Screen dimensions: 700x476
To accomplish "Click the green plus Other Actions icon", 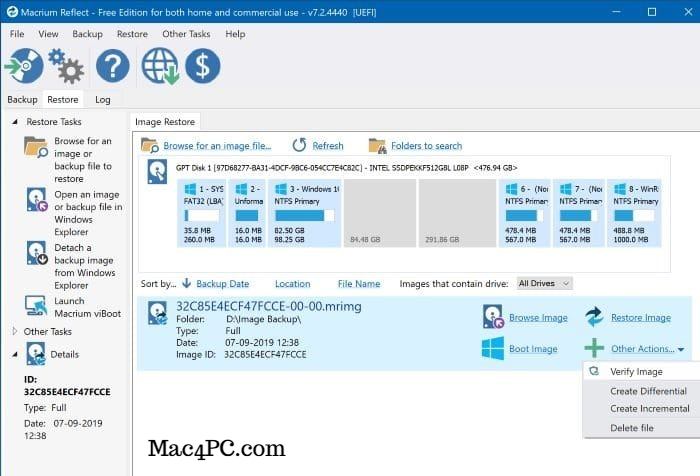I will click(x=594, y=348).
